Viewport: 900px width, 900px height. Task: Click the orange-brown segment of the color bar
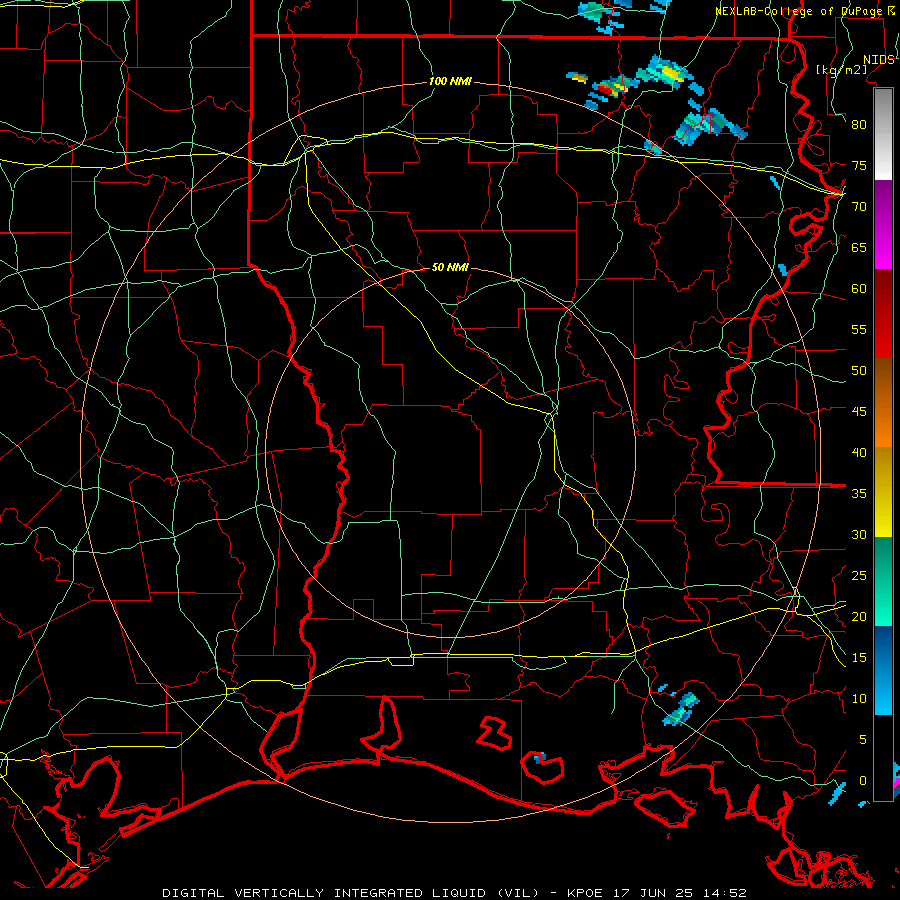point(883,403)
